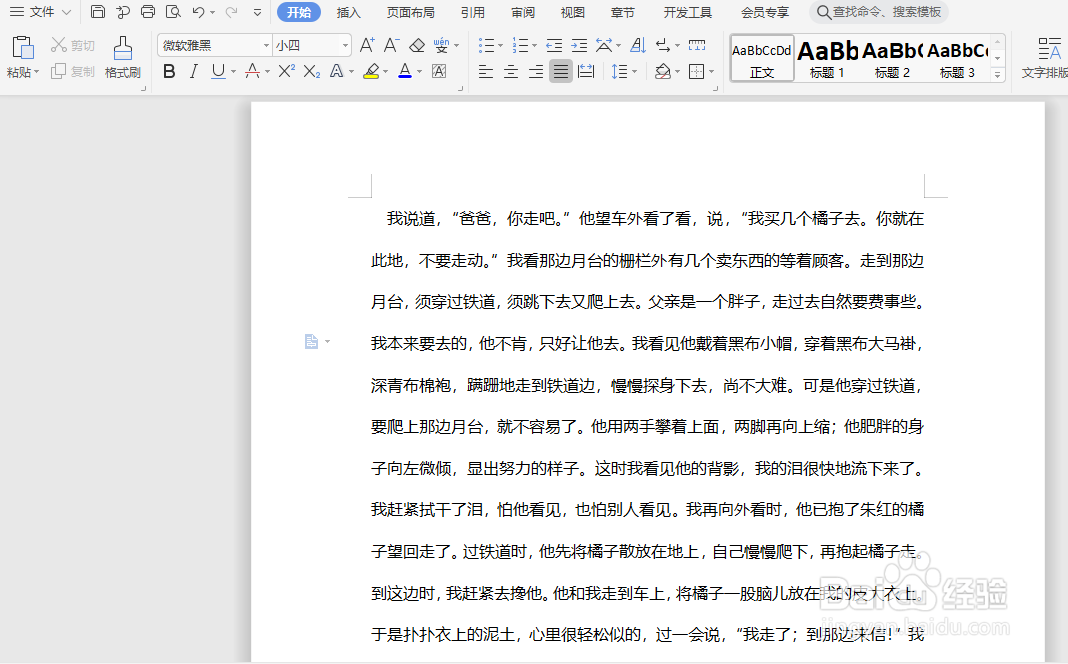Click the font color blue A button
This screenshot has height=664, width=1068.
tap(405, 71)
